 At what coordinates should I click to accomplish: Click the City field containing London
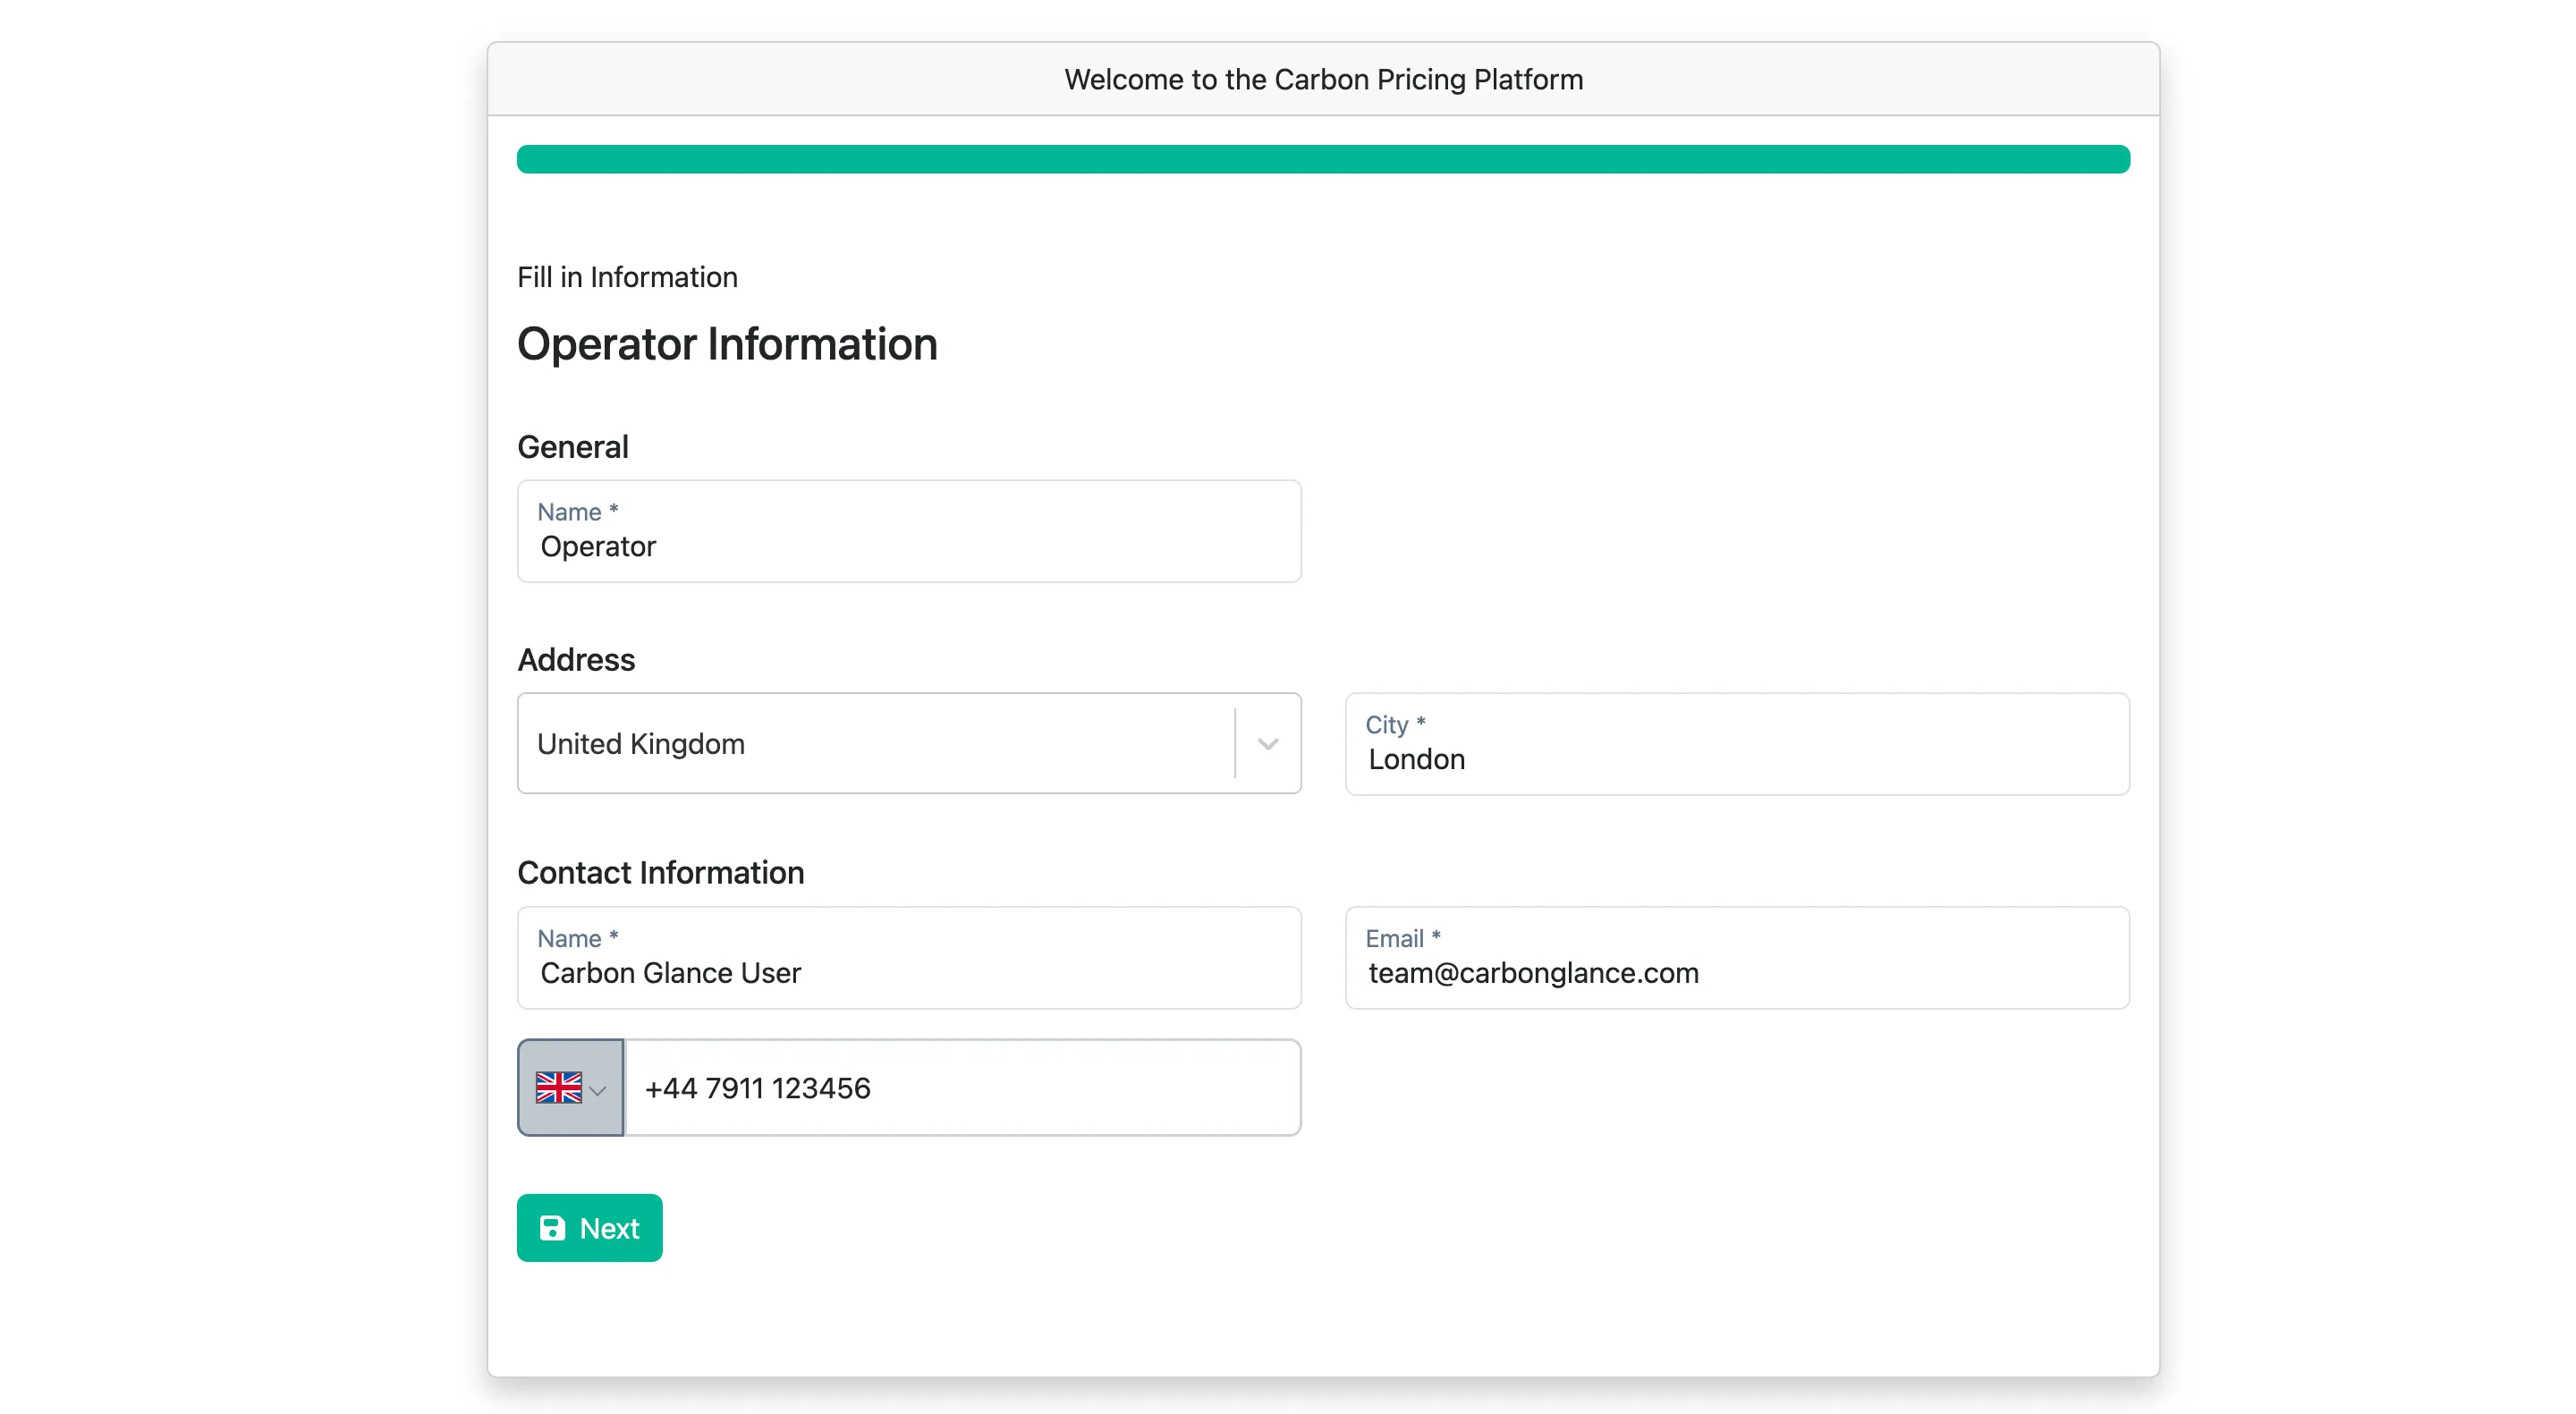click(x=1737, y=744)
